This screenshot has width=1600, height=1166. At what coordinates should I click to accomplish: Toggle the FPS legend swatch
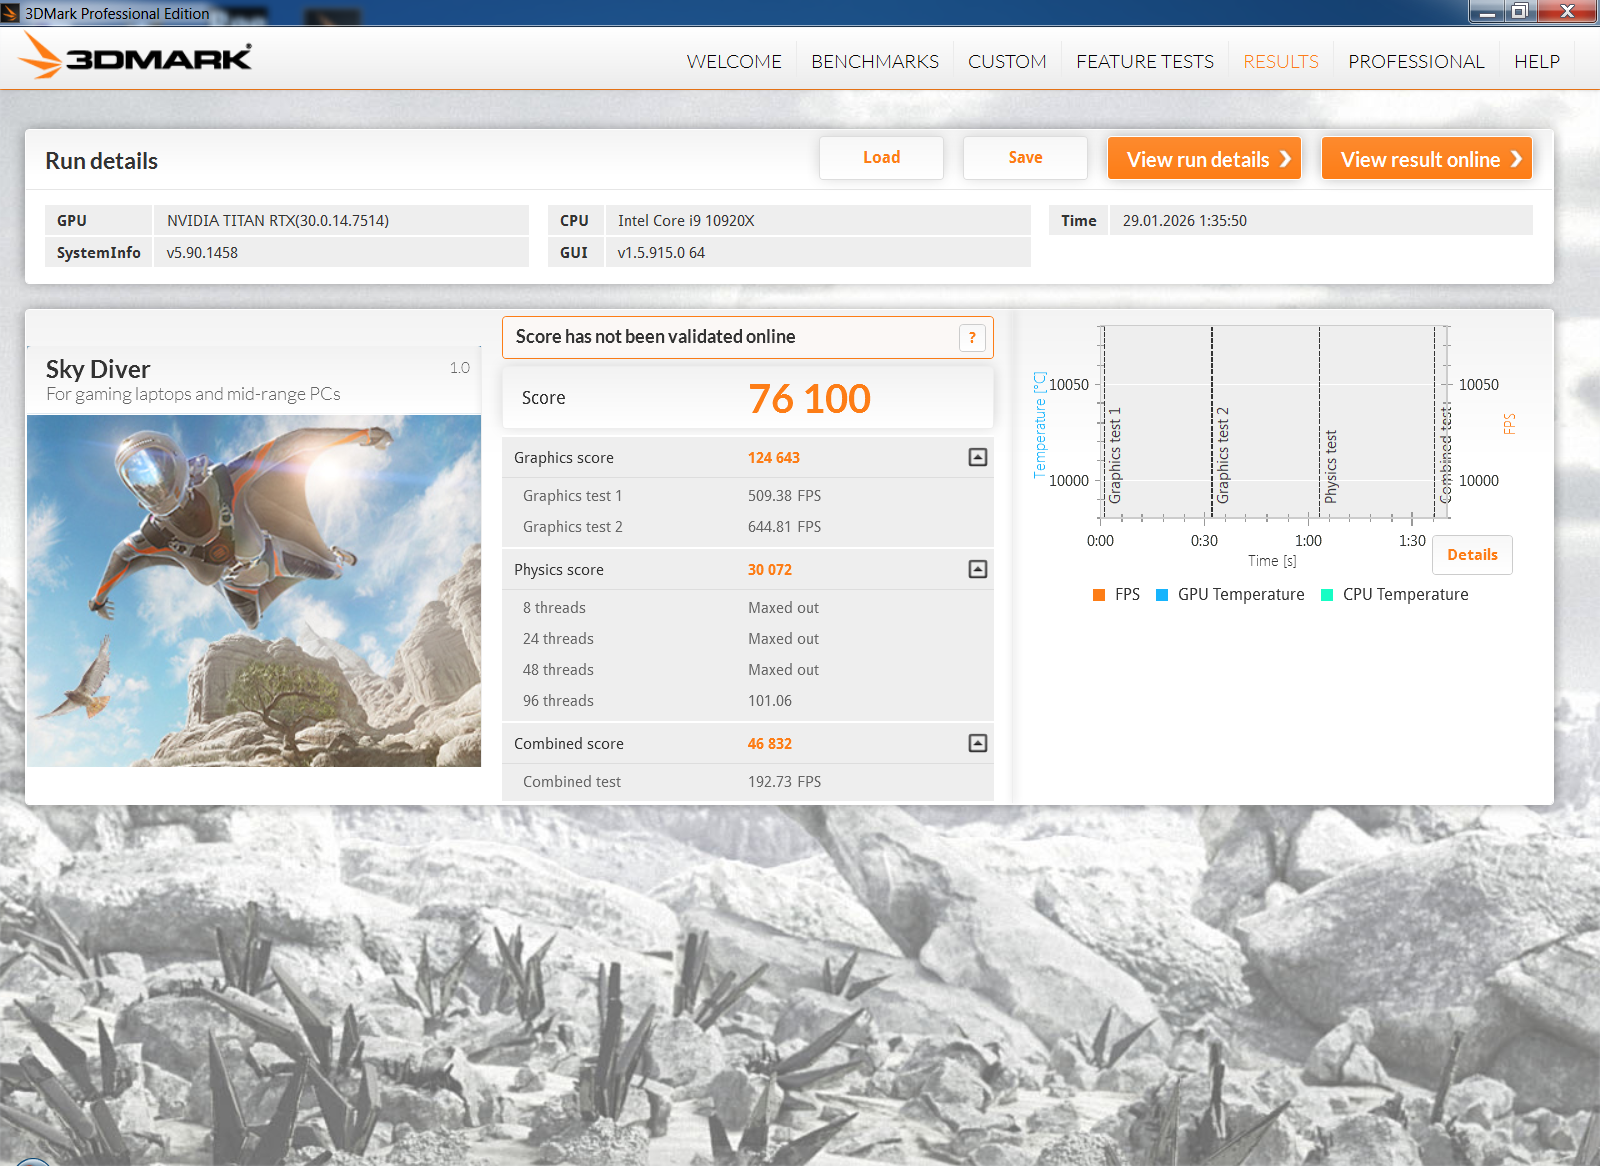pos(1099,595)
